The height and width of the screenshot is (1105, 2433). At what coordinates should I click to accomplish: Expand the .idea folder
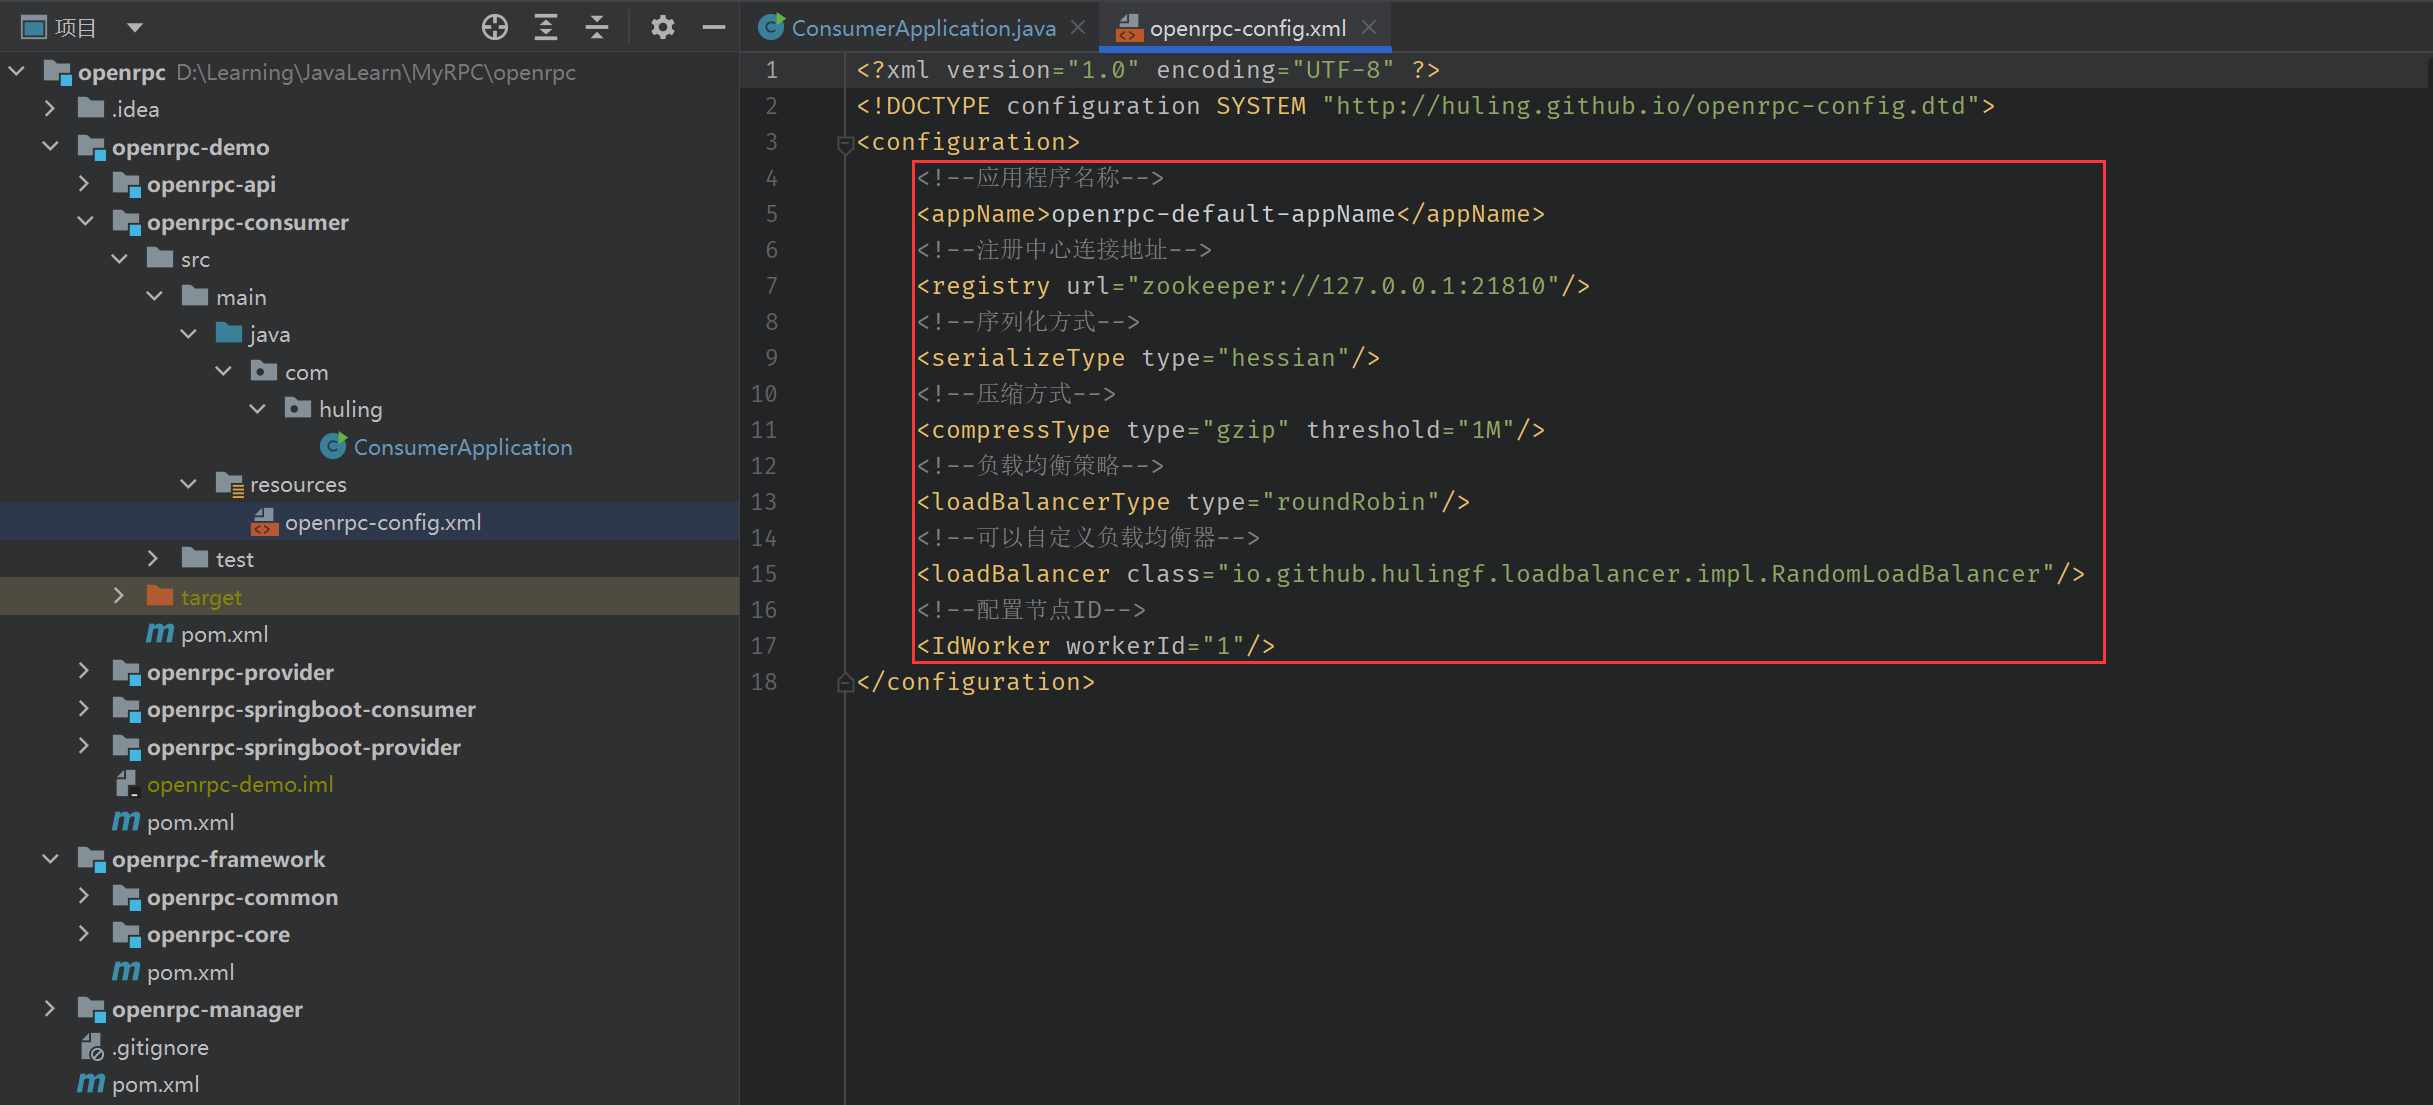coord(51,109)
